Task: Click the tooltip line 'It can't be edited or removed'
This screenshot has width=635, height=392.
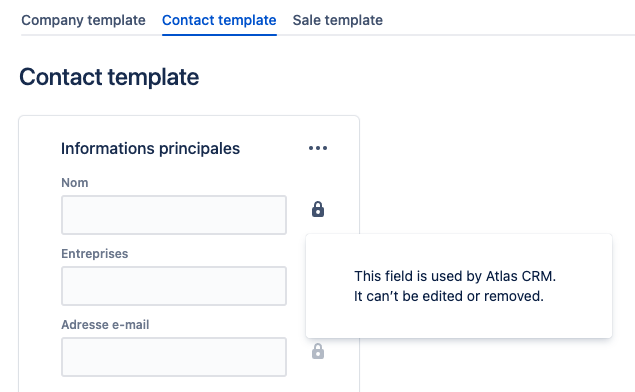Action: pyautogui.click(x=449, y=296)
